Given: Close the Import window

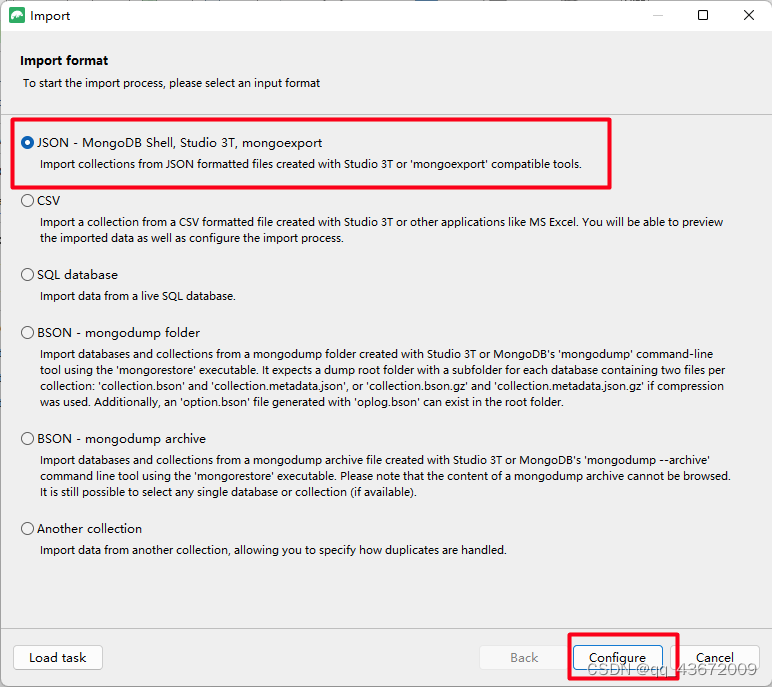Looking at the screenshot, I should (x=749, y=15).
